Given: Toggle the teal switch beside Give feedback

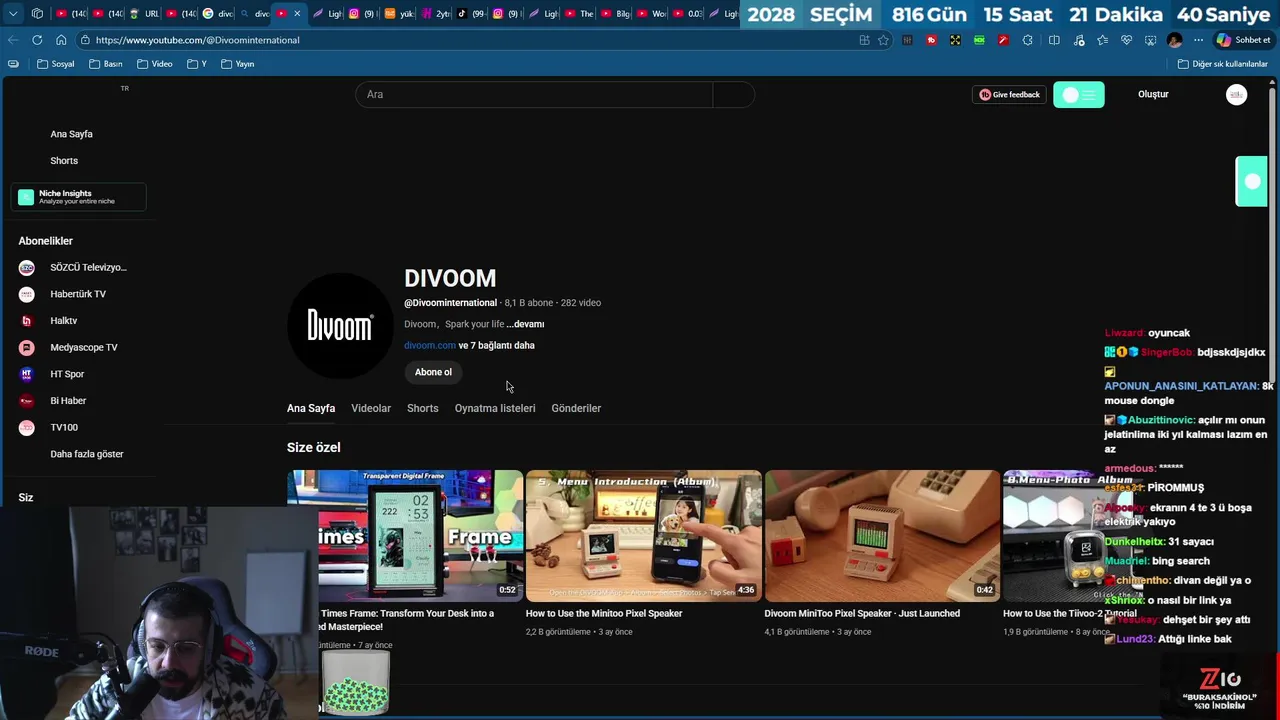Looking at the screenshot, I should [1078, 94].
